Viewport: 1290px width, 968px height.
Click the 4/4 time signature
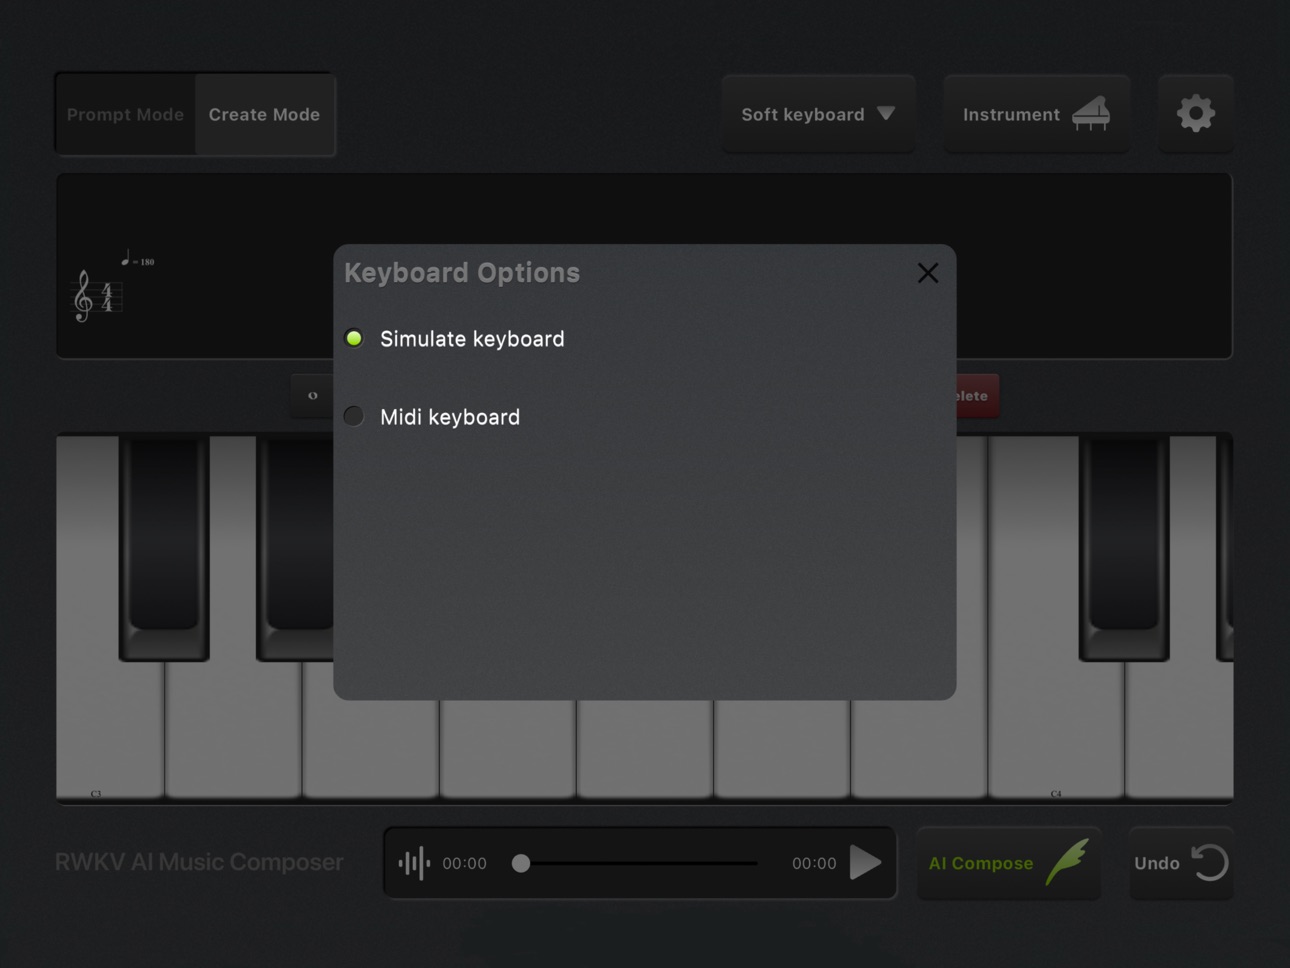click(x=107, y=297)
